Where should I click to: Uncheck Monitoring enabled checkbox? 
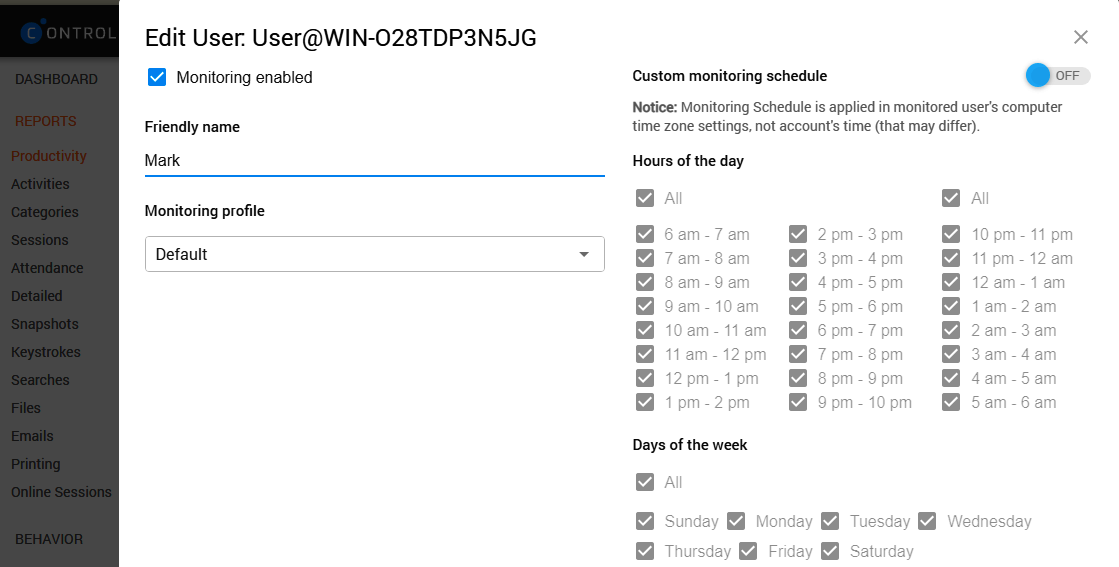[157, 77]
